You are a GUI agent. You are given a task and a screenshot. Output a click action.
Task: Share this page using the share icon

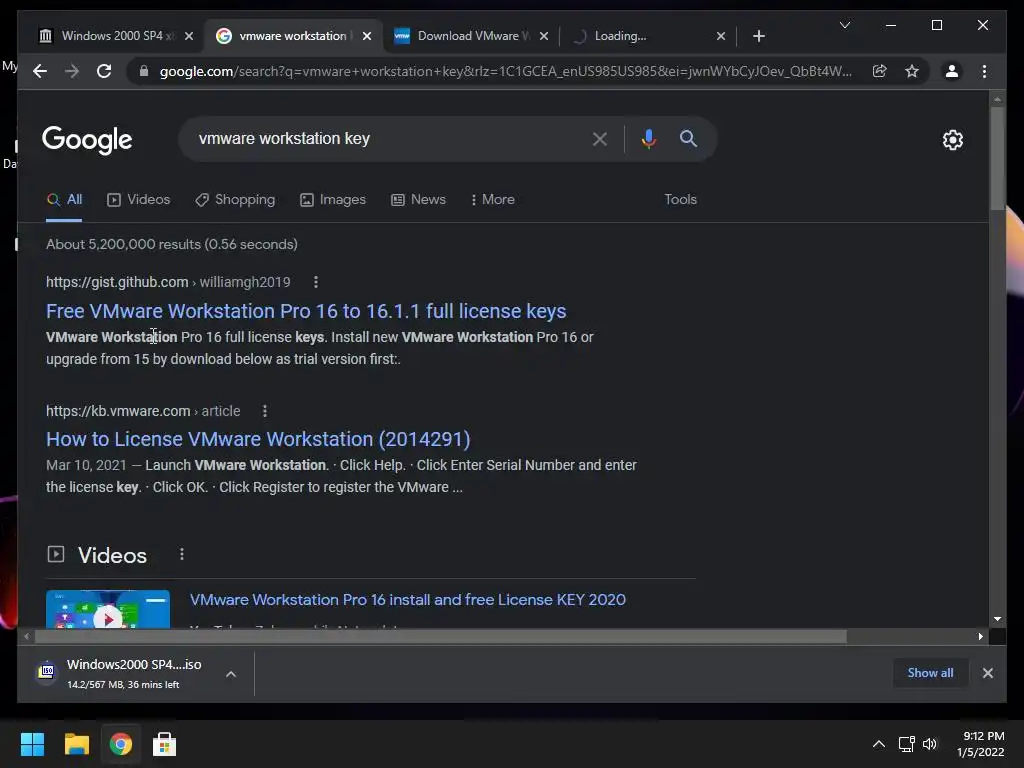880,71
